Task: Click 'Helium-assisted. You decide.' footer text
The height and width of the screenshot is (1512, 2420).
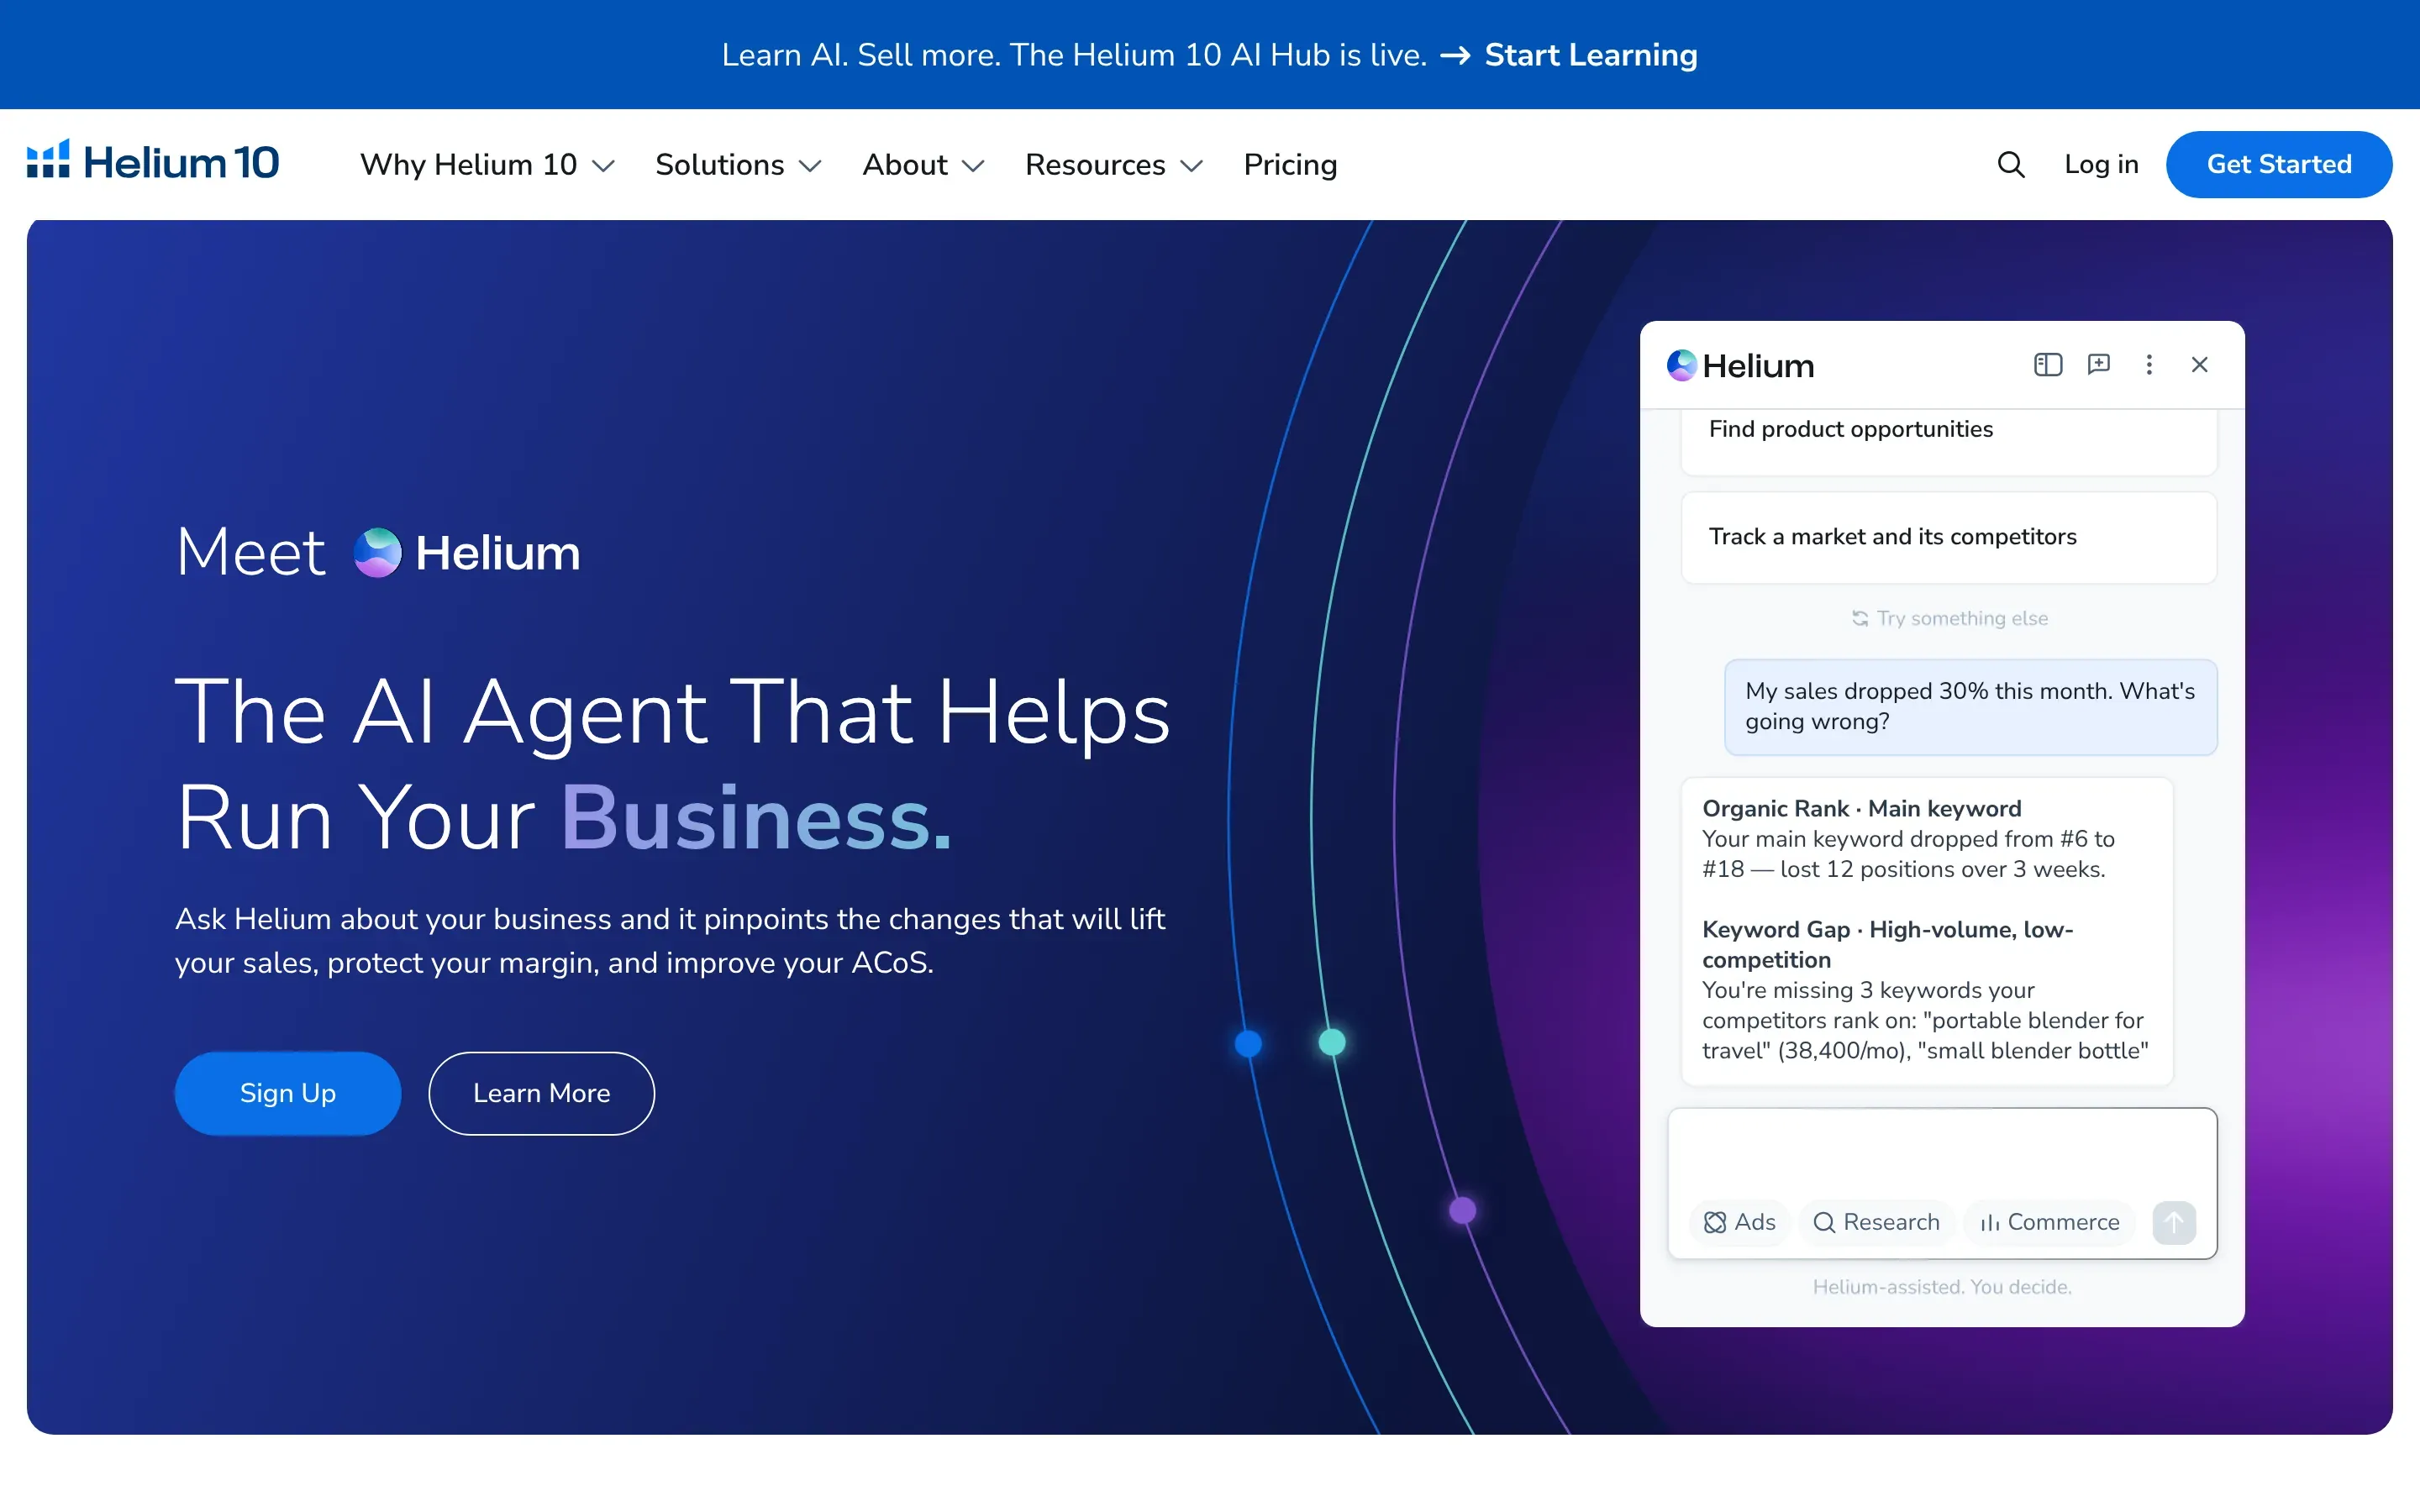Action: tap(1942, 1287)
